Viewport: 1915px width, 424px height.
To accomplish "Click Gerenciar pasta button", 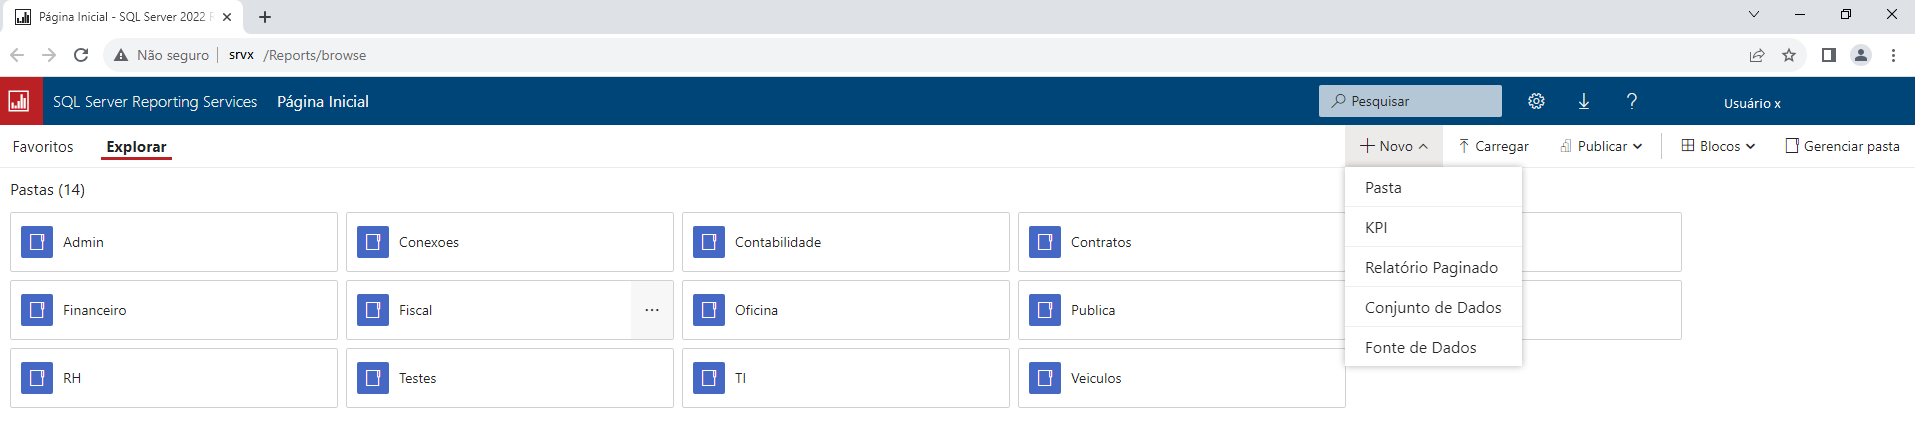I will coord(1842,146).
